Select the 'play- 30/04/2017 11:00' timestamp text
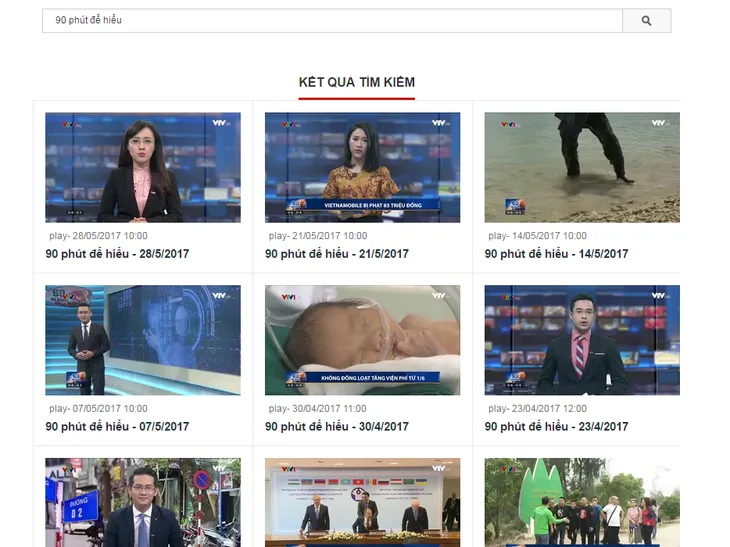Screen dimensions: 730x547 (x=318, y=408)
